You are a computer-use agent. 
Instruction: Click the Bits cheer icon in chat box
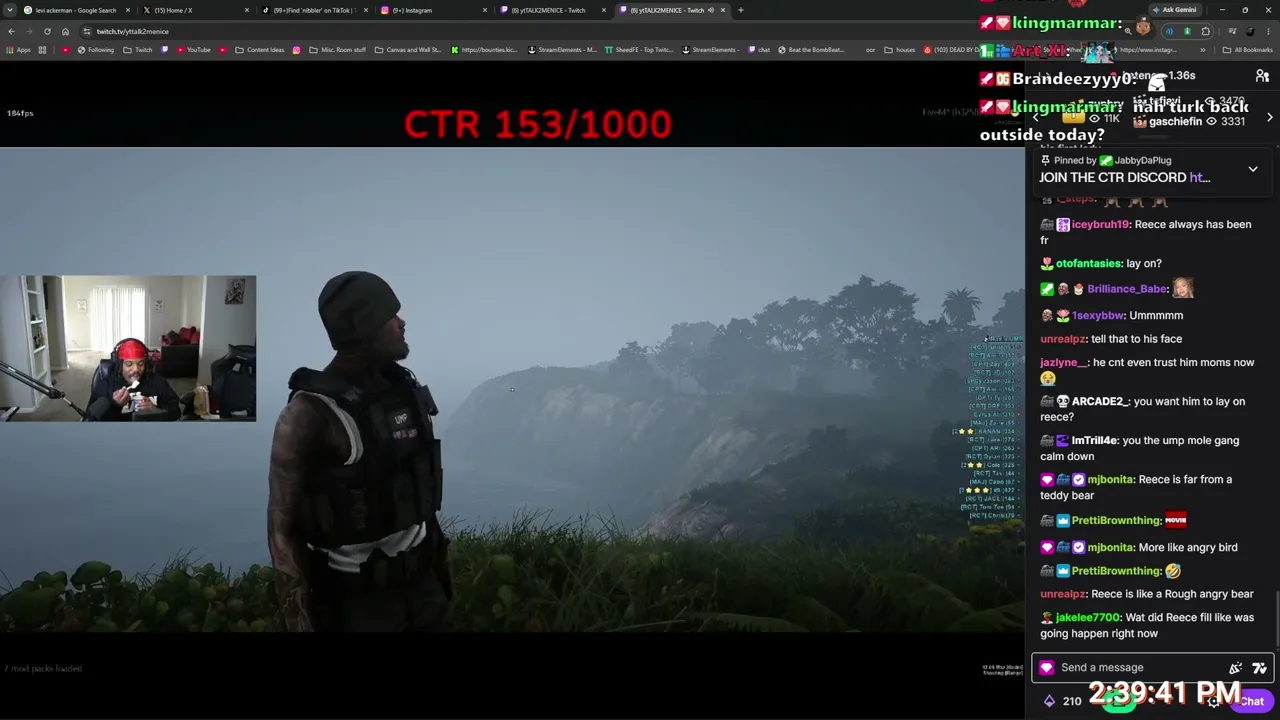click(1236, 668)
